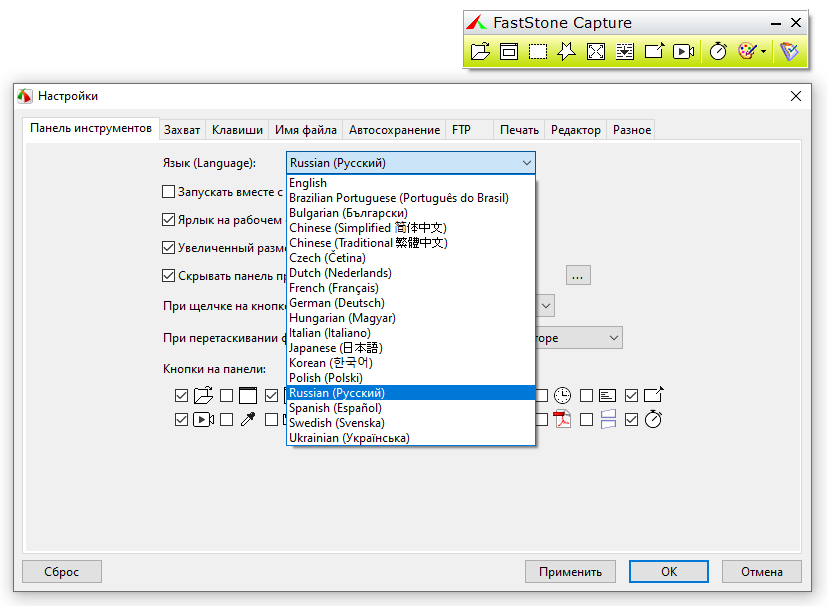Click join images purple icon in buttons row
Viewport: 828px width, 606px height.
click(608, 420)
